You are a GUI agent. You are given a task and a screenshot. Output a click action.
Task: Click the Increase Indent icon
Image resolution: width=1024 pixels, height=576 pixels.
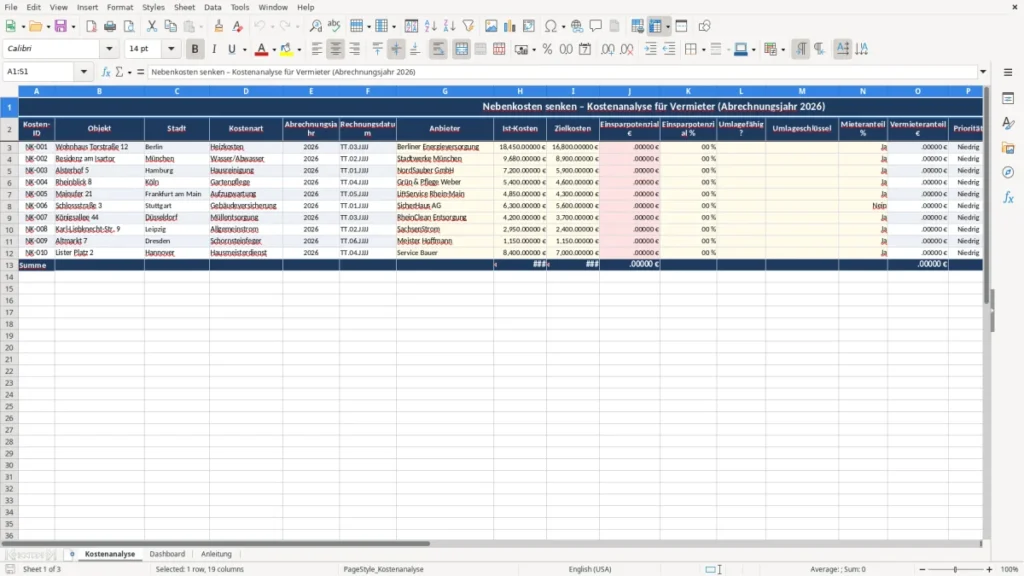(x=650, y=49)
